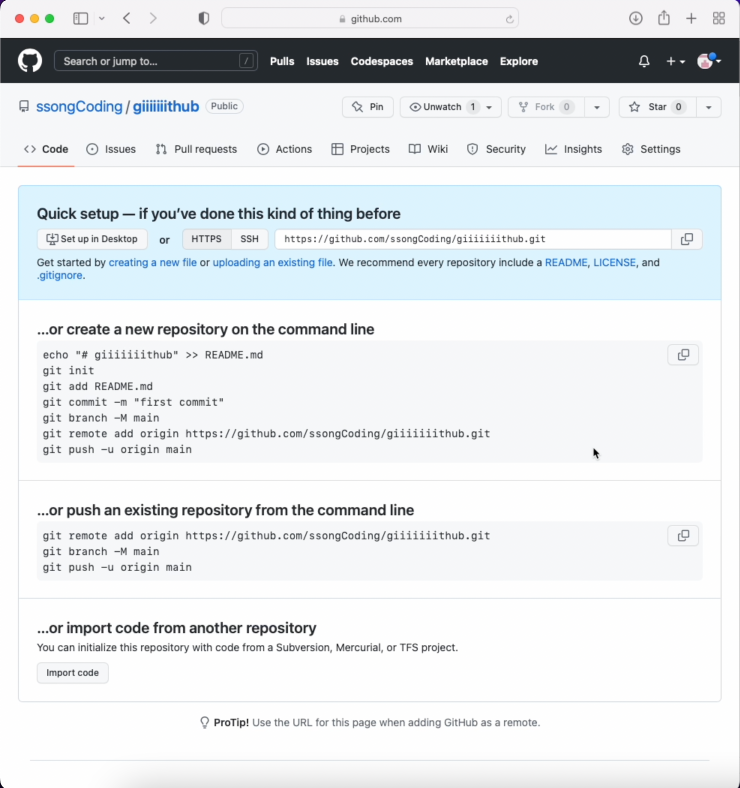Toggle Safari sidebar

coord(80,19)
